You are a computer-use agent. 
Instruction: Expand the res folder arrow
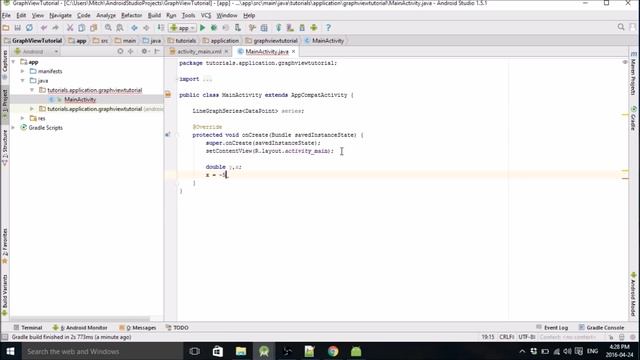[23, 118]
